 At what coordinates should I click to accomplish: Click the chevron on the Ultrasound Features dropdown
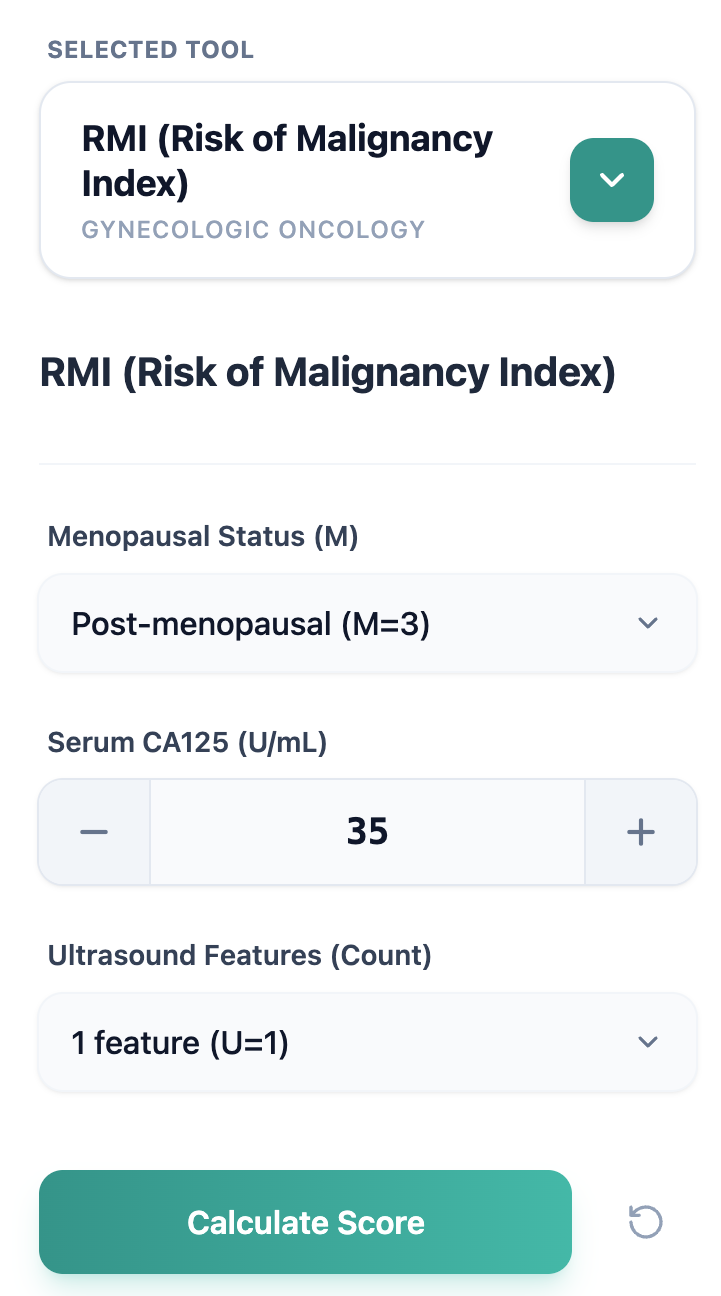[647, 1041]
